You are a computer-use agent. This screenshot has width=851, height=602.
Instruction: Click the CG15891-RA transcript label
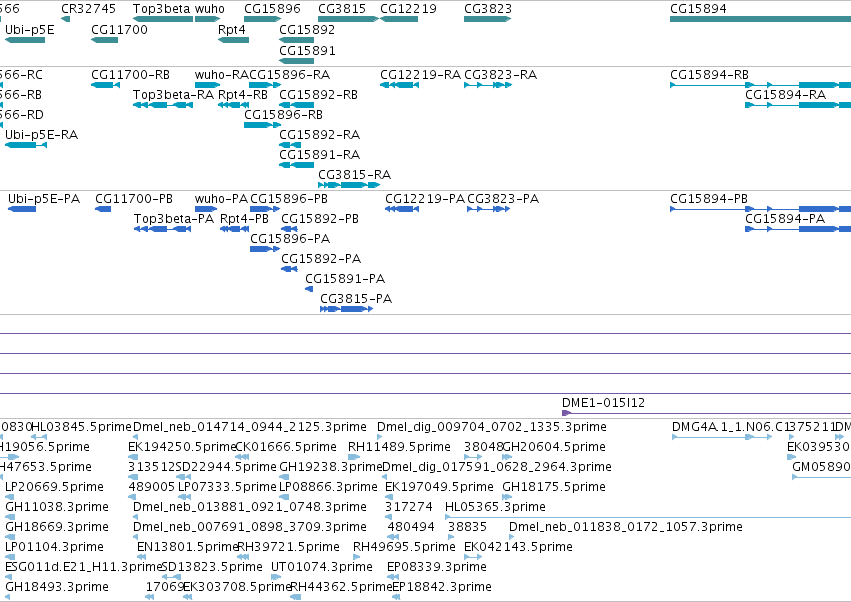(x=320, y=155)
